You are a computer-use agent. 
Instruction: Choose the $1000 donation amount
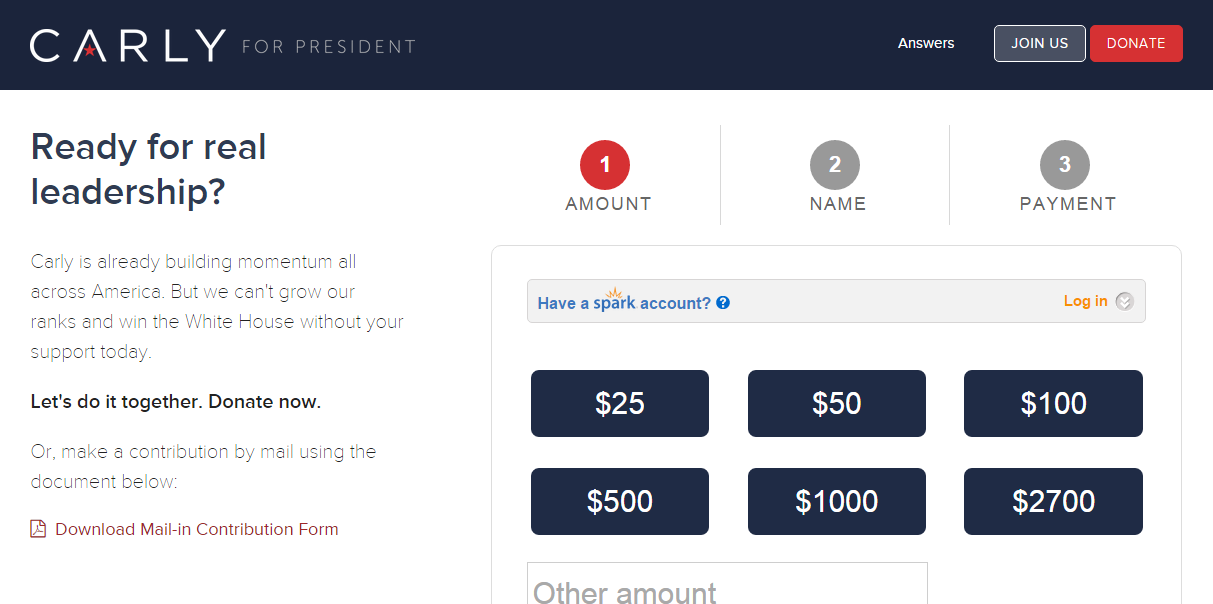tap(837, 501)
